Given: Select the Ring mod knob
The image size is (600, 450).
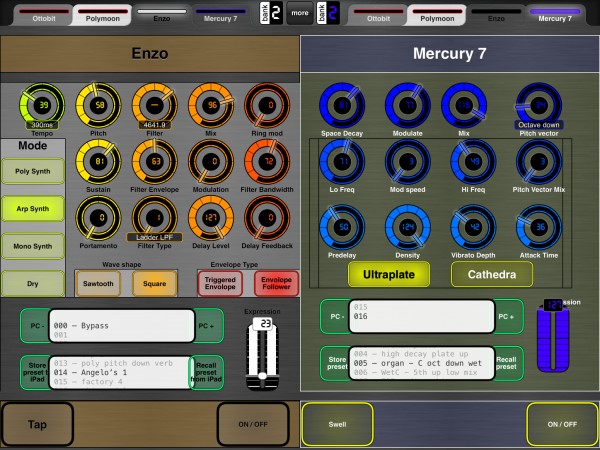Looking at the screenshot, I should click(267, 106).
